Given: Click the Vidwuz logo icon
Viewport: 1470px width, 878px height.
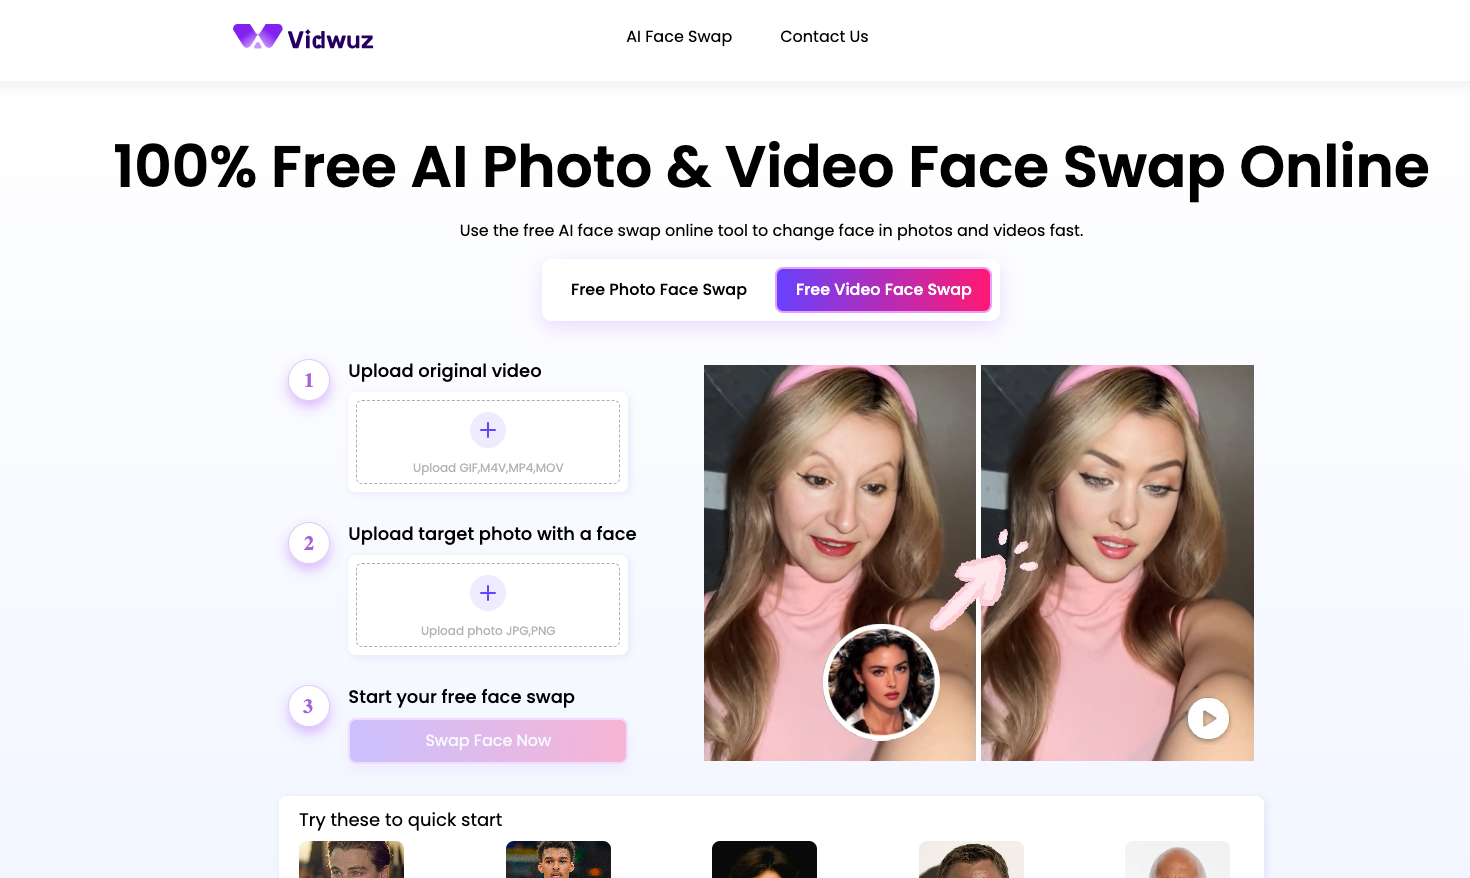Looking at the screenshot, I should point(257,36).
